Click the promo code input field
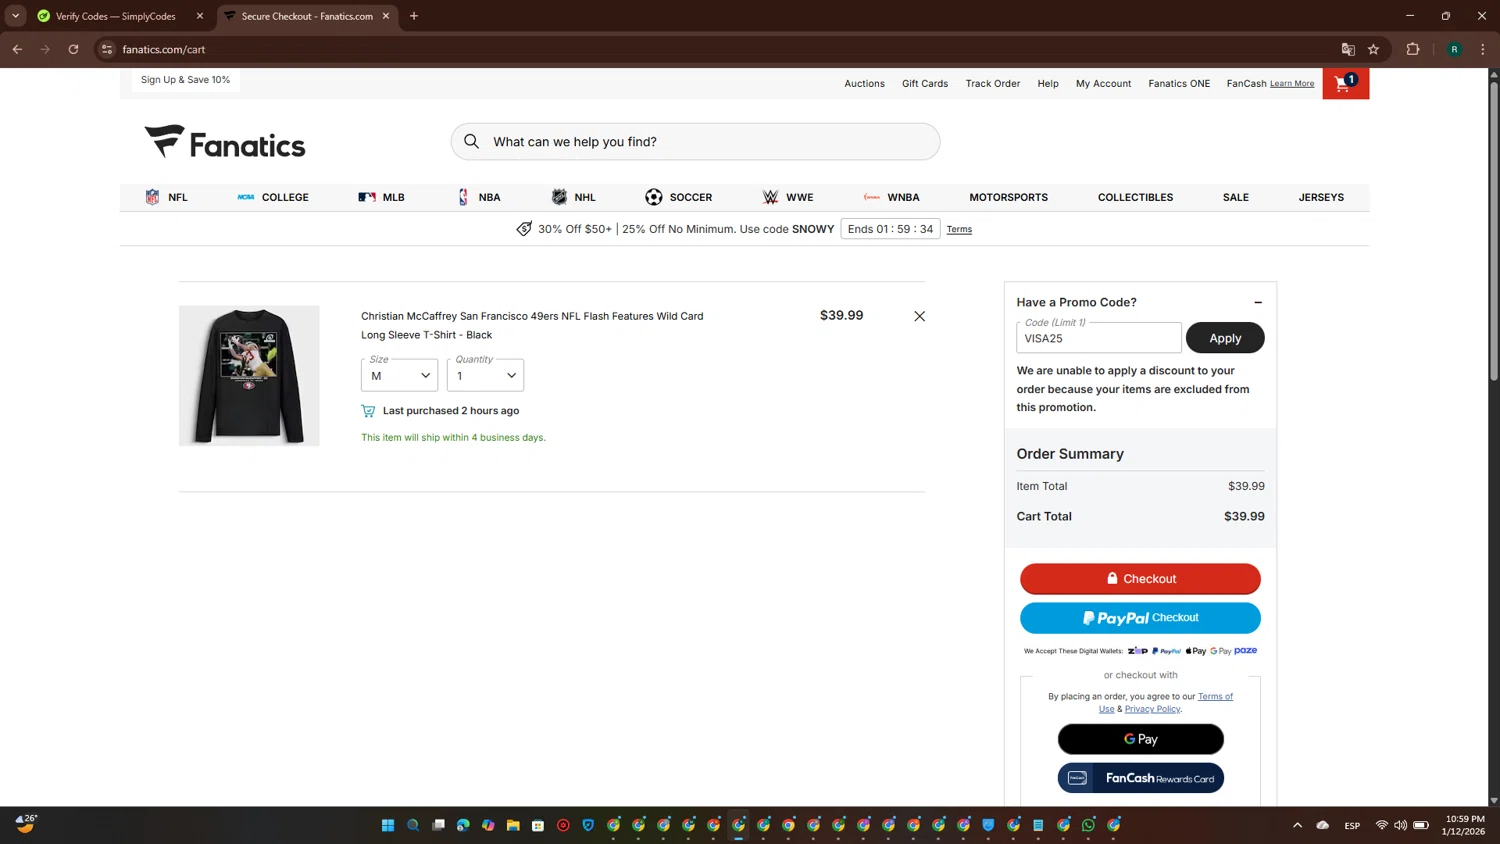The height and width of the screenshot is (844, 1500). click(1098, 338)
